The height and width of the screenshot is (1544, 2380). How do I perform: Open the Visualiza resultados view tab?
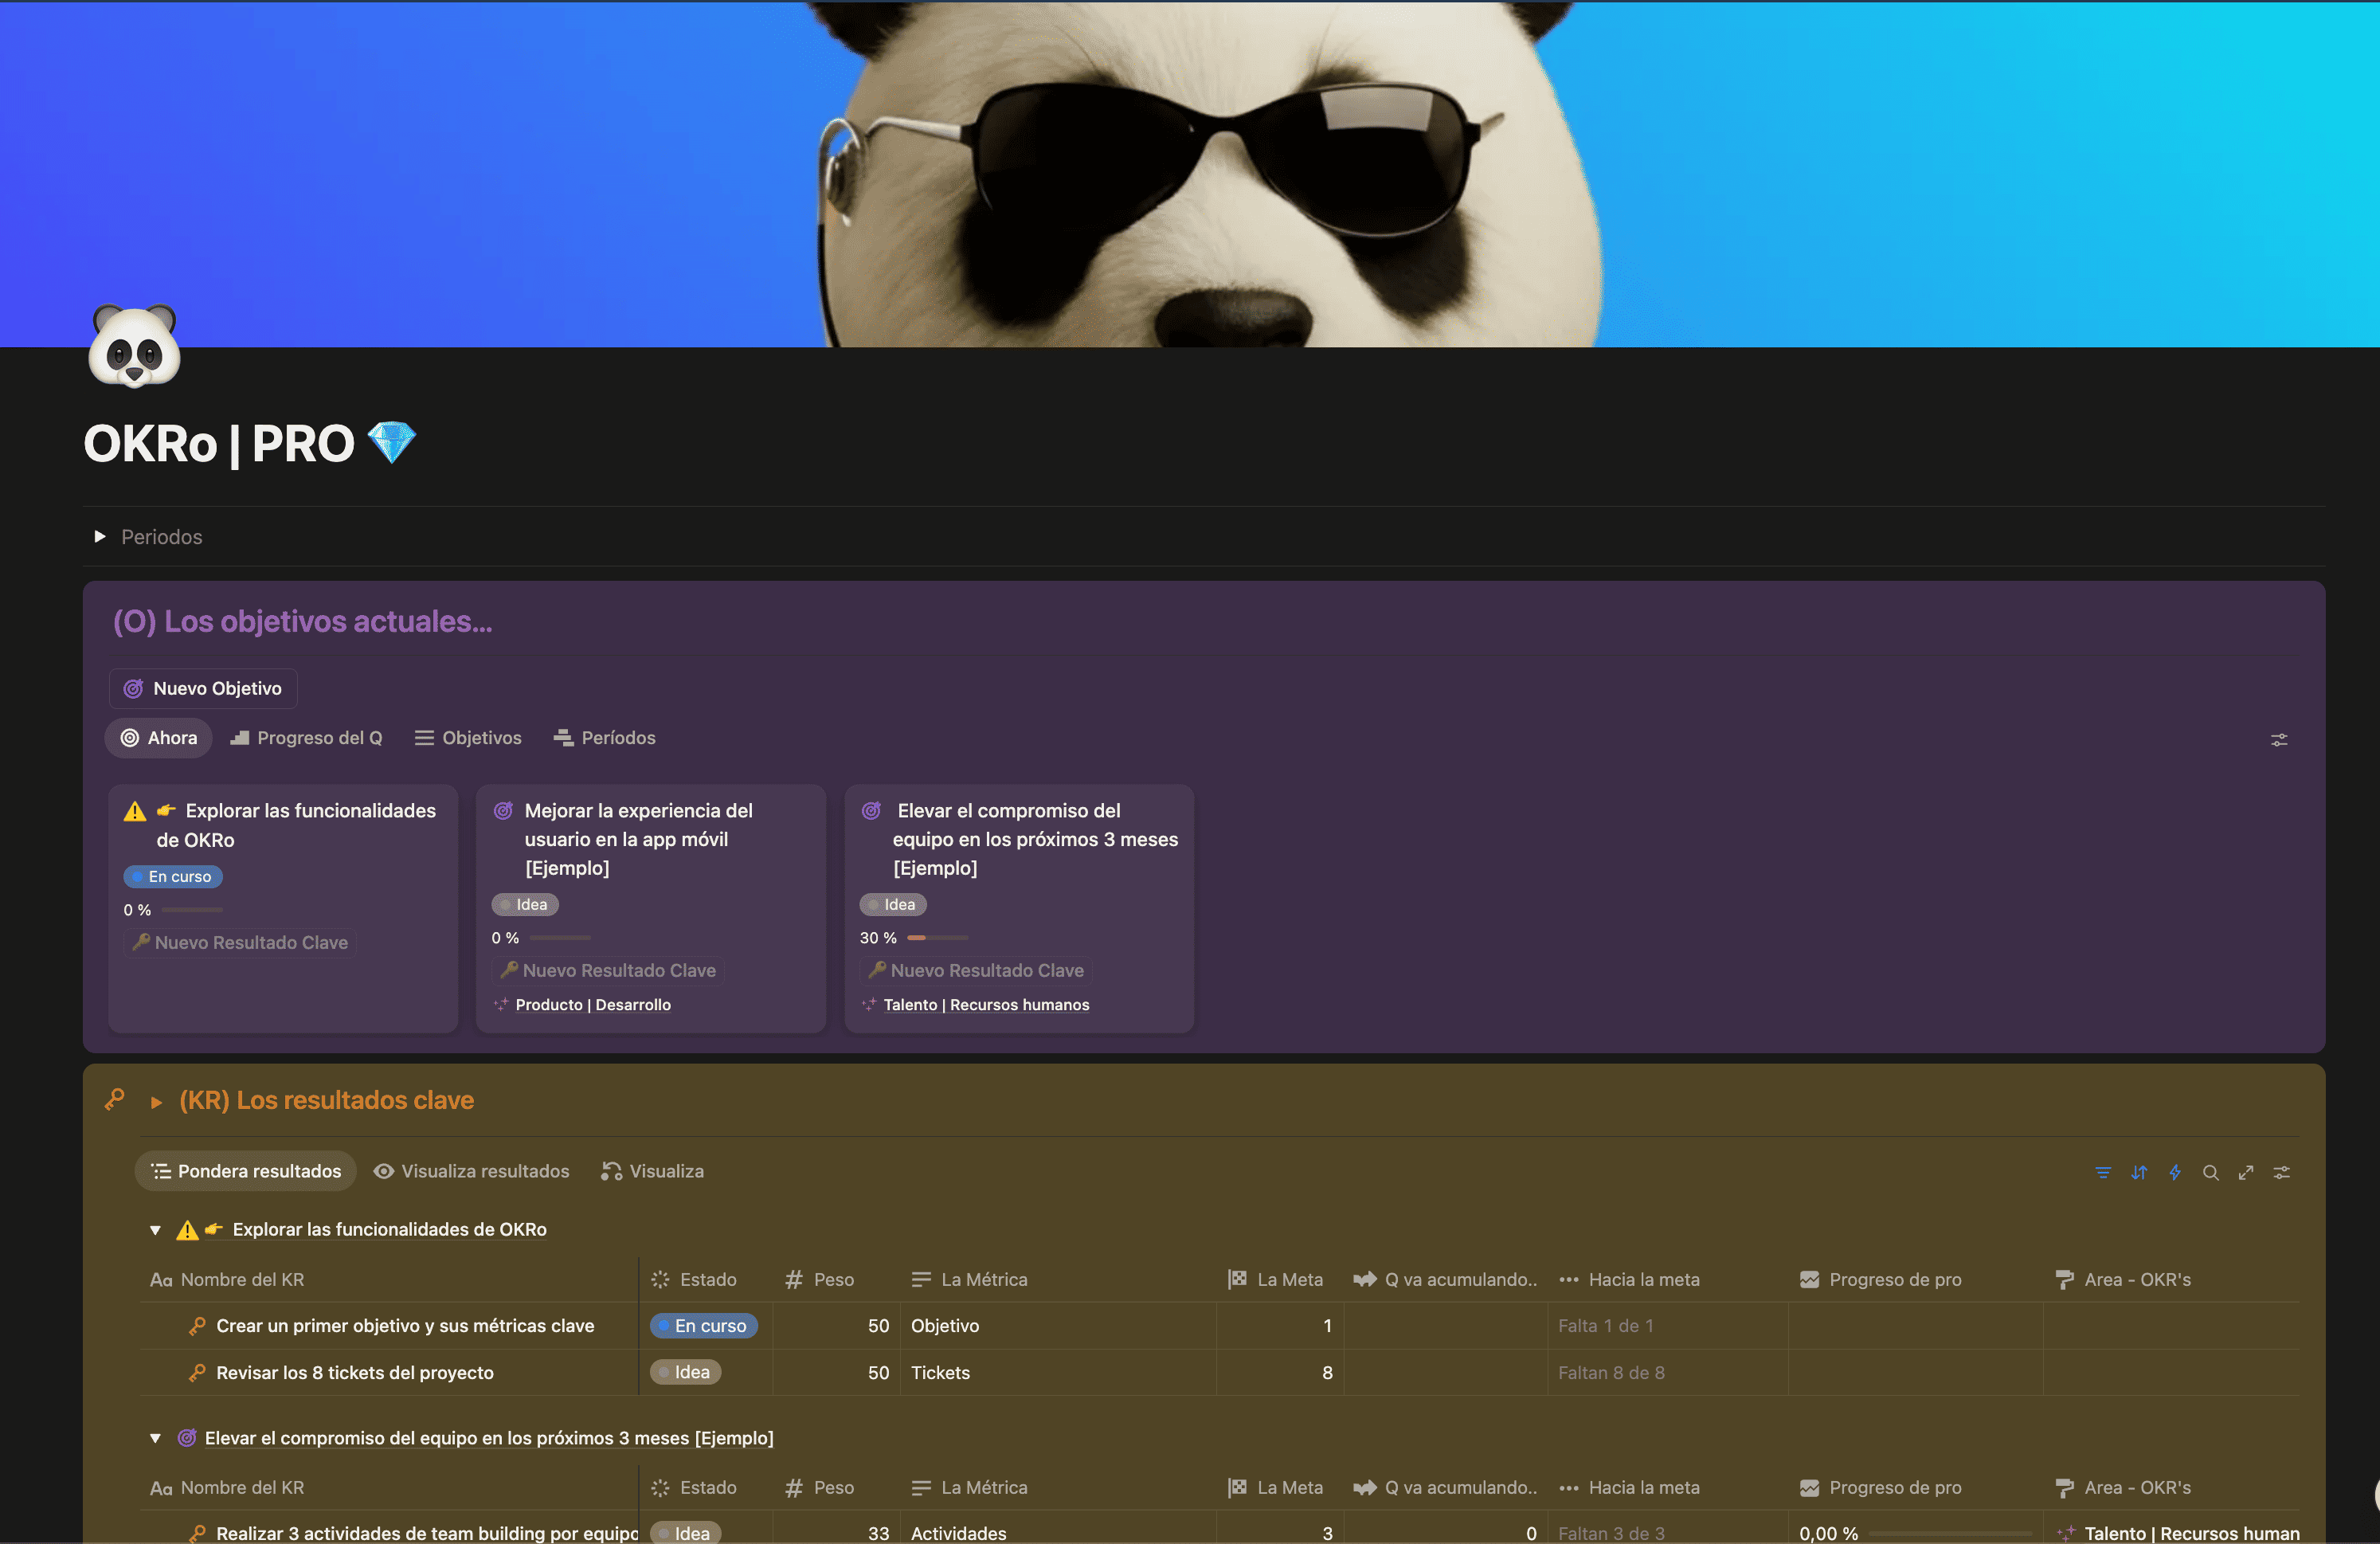[x=471, y=1171]
